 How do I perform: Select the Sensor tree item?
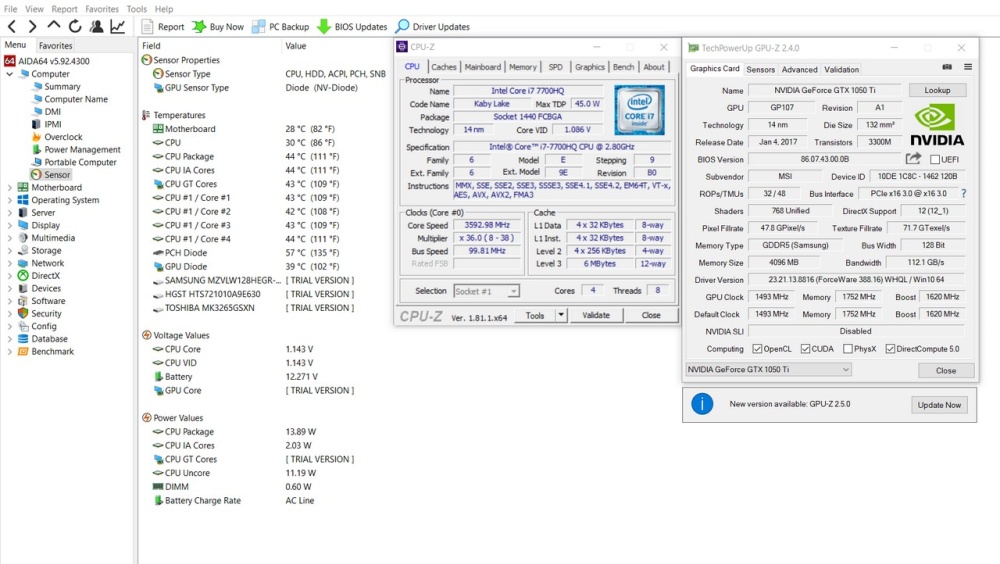click(x=57, y=174)
